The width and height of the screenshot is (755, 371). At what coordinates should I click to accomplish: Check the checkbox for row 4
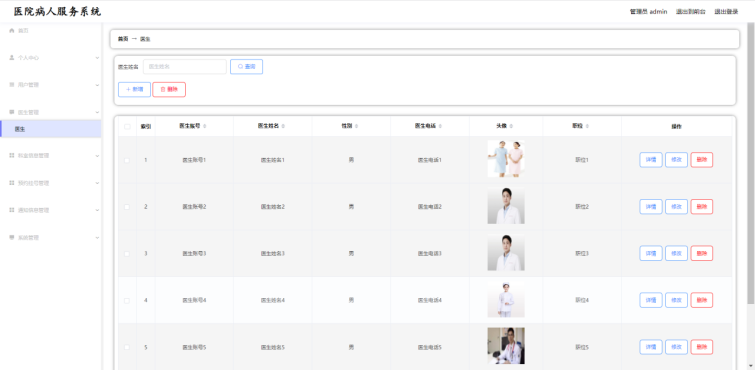(127, 300)
